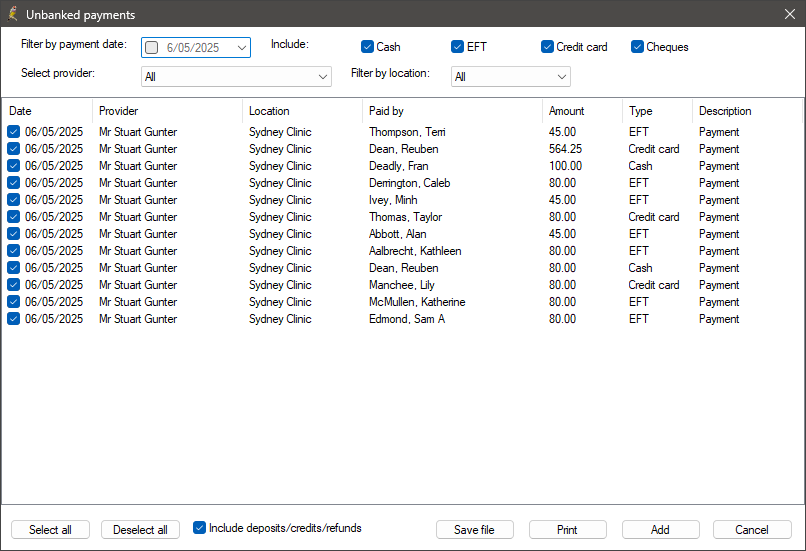Image resolution: width=806 pixels, height=551 pixels.
Task: Enable the payment date filter checkbox
Action: (x=152, y=48)
